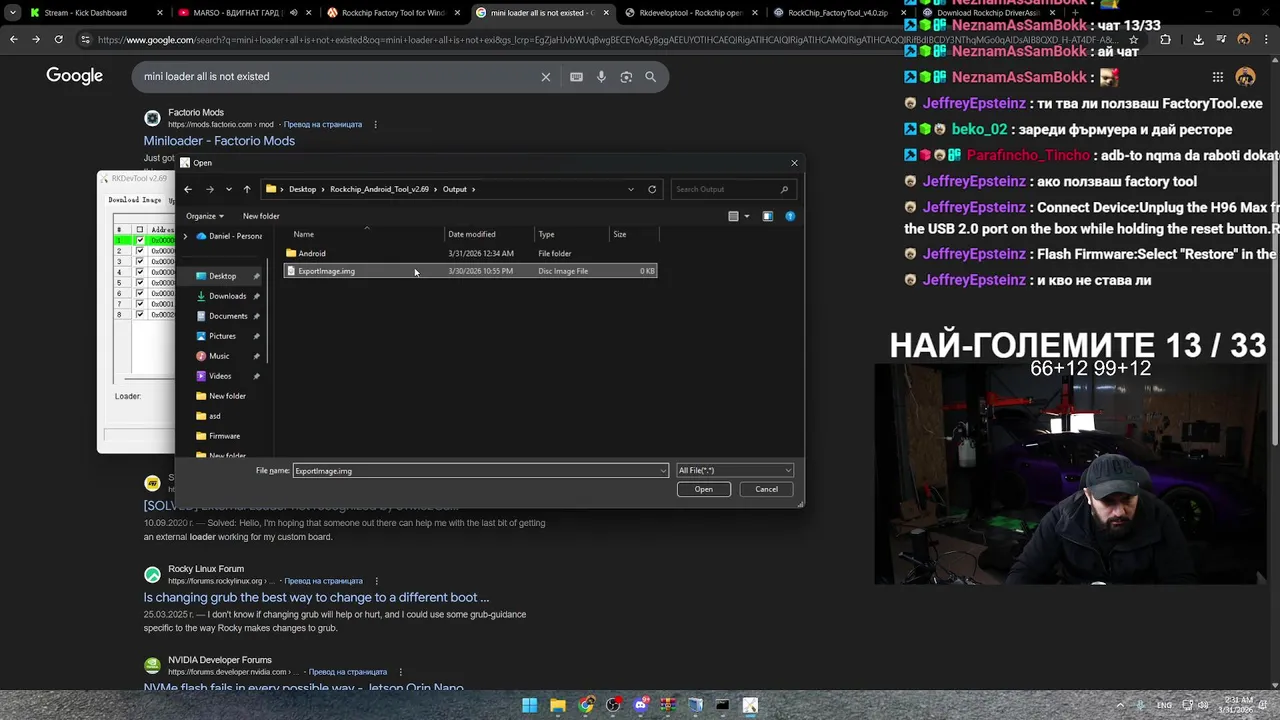Screen dimensions: 1280x720
Task: Select the ExportImage.img file
Action: 470,271
